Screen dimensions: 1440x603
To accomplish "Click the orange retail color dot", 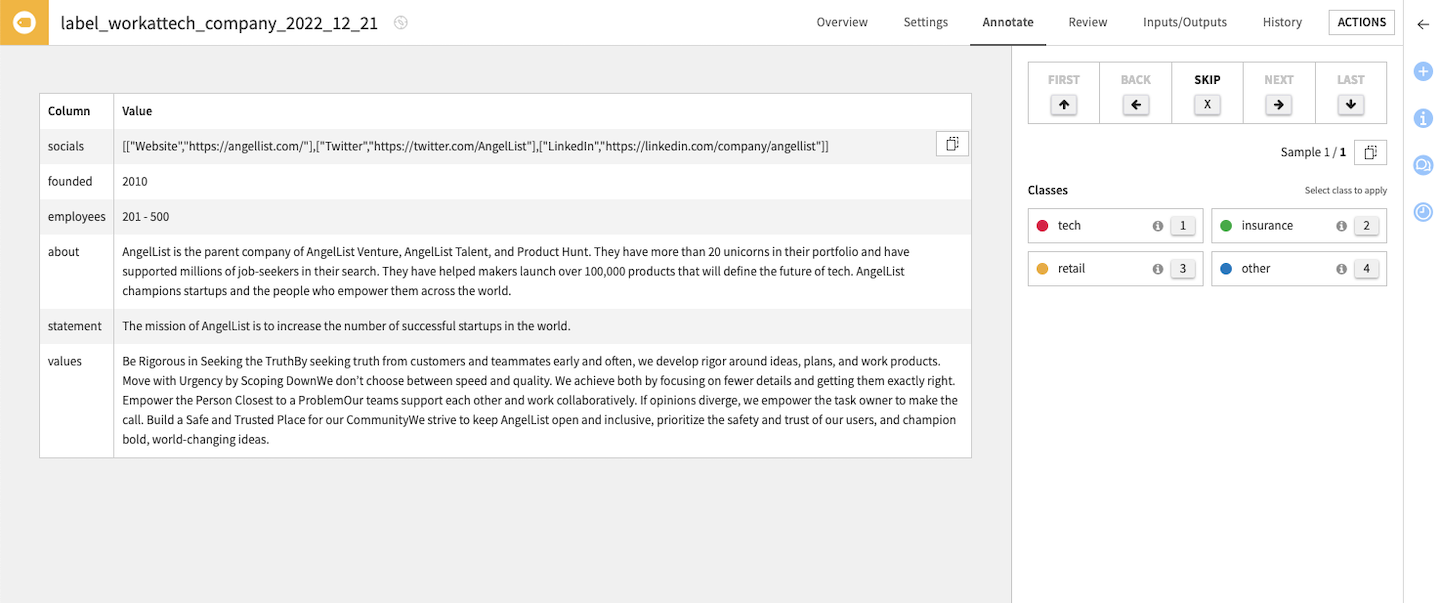I will [1042, 269].
